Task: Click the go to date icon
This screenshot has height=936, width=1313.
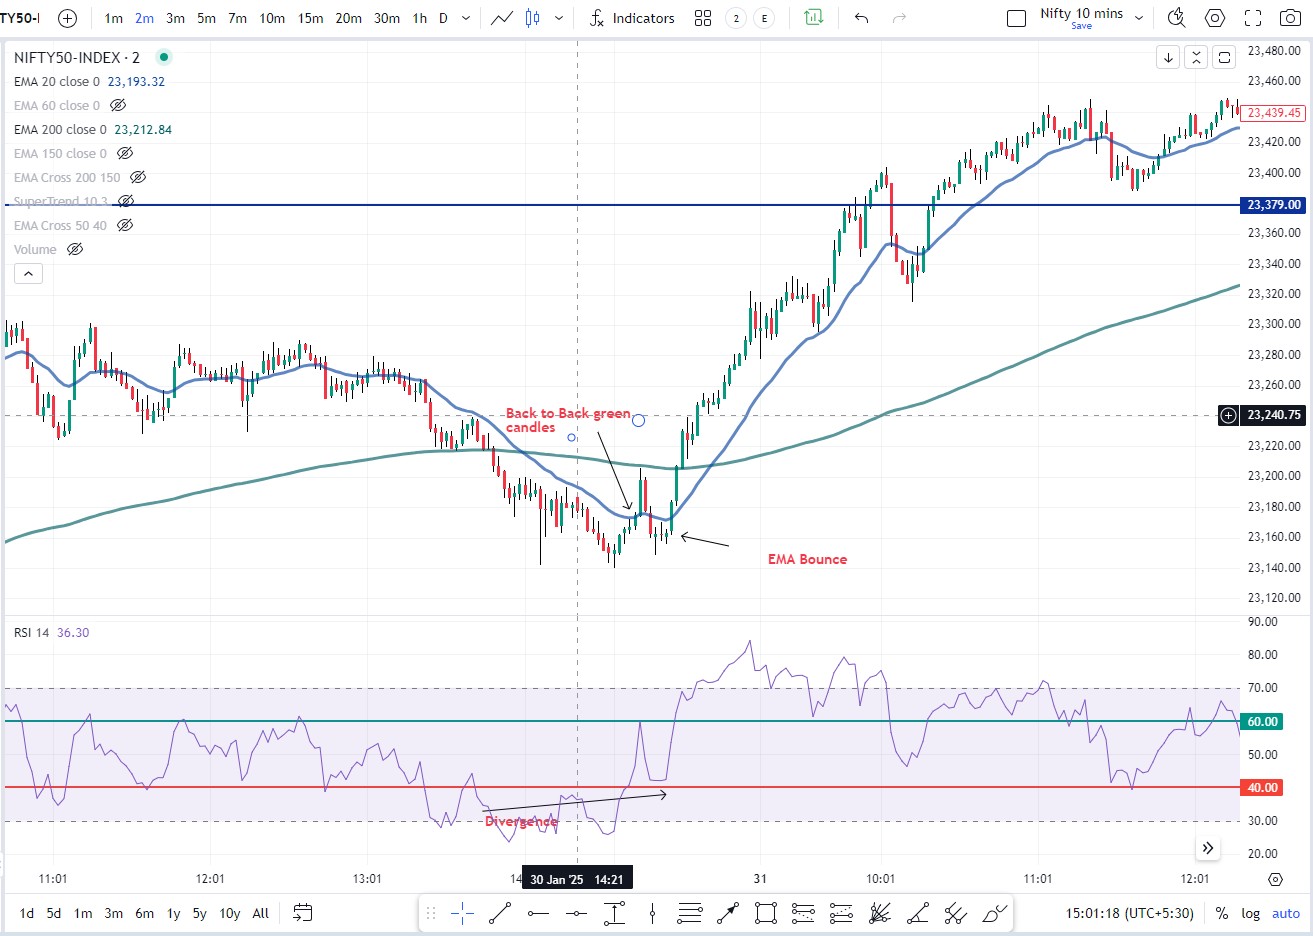Action: point(302,912)
